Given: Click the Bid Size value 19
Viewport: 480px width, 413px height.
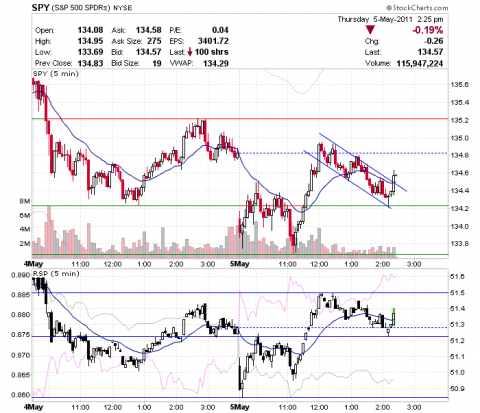Looking at the screenshot, I should [157, 63].
